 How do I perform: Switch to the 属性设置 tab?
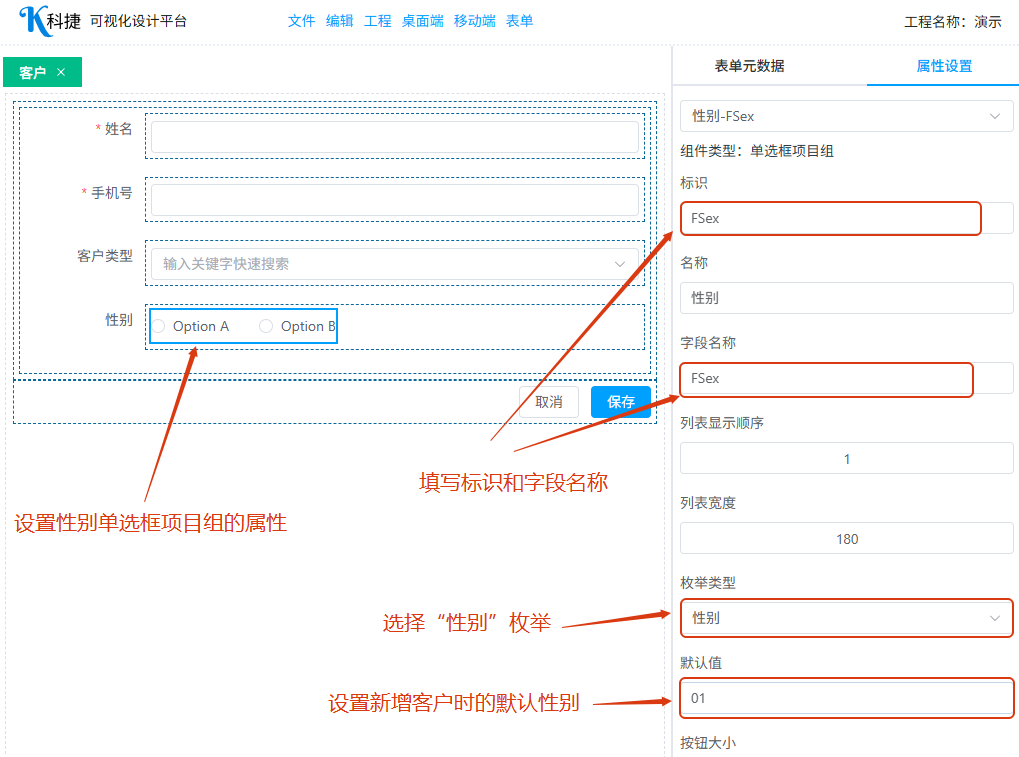[944, 66]
